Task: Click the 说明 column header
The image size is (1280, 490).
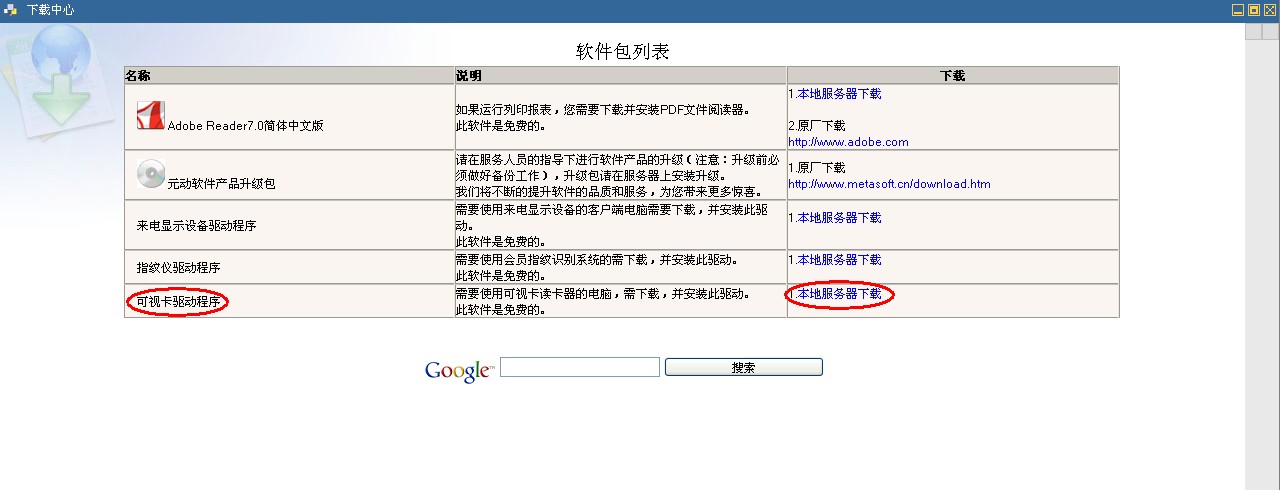Action: [469, 76]
